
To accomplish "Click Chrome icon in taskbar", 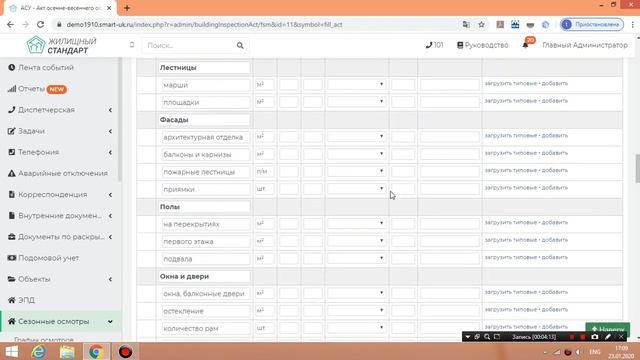I will pos(96,351).
